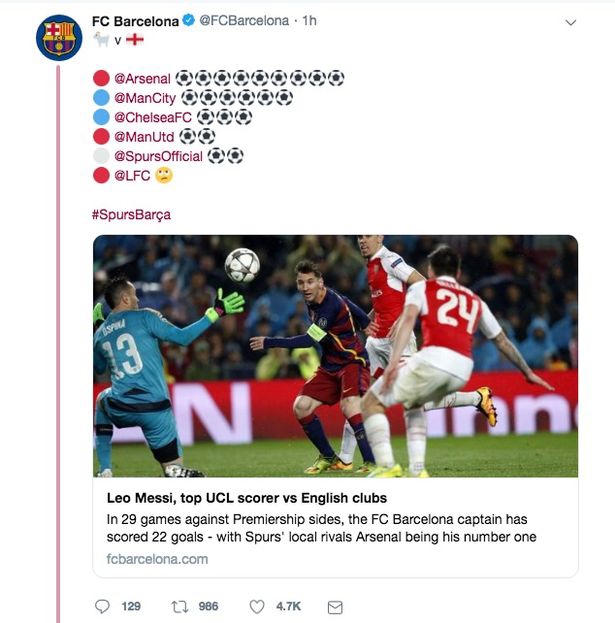The image size is (615, 623).
Task: Click the direct message envelope icon
Action: pyautogui.click(x=335, y=606)
